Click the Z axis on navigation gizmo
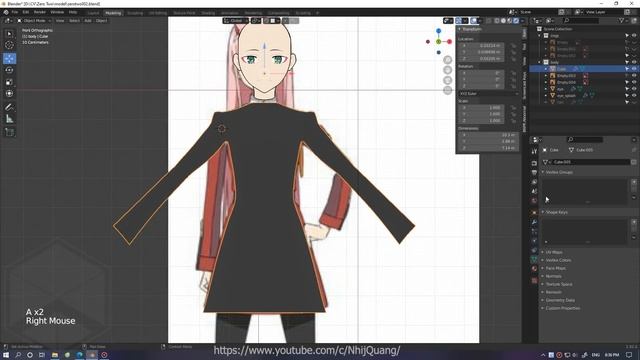 coord(438,31)
